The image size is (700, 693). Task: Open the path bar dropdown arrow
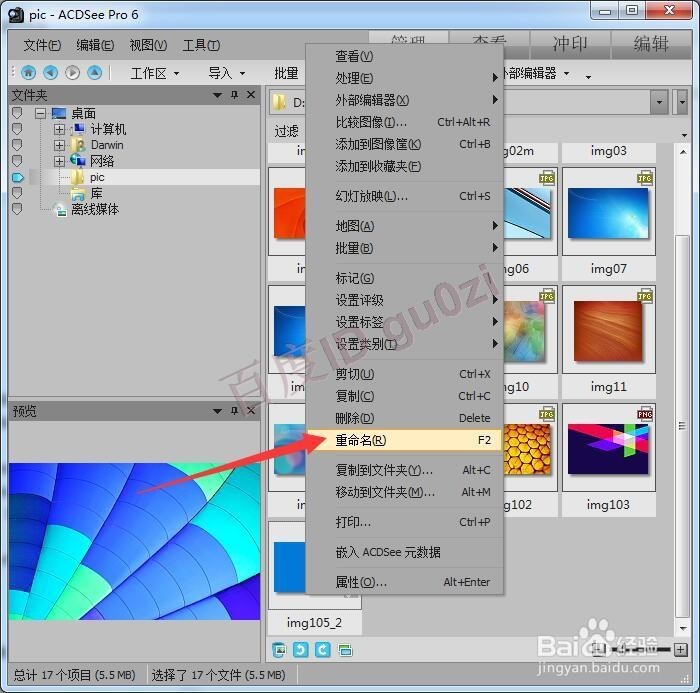[659, 102]
